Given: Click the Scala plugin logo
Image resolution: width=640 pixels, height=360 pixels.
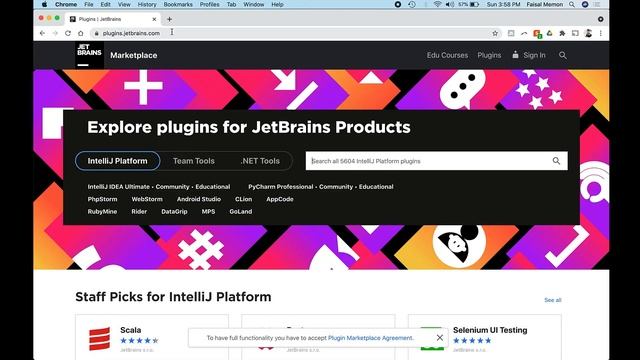Looking at the screenshot, I should click(99, 339).
